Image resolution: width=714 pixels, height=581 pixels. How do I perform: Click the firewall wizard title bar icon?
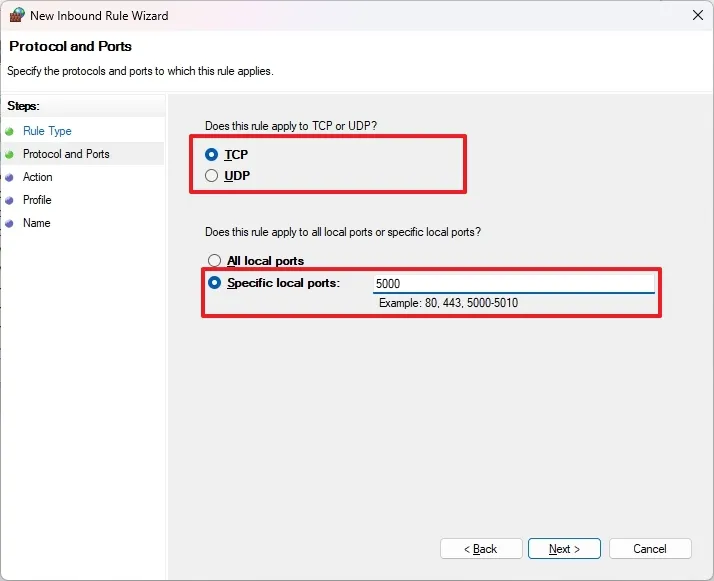(17, 16)
